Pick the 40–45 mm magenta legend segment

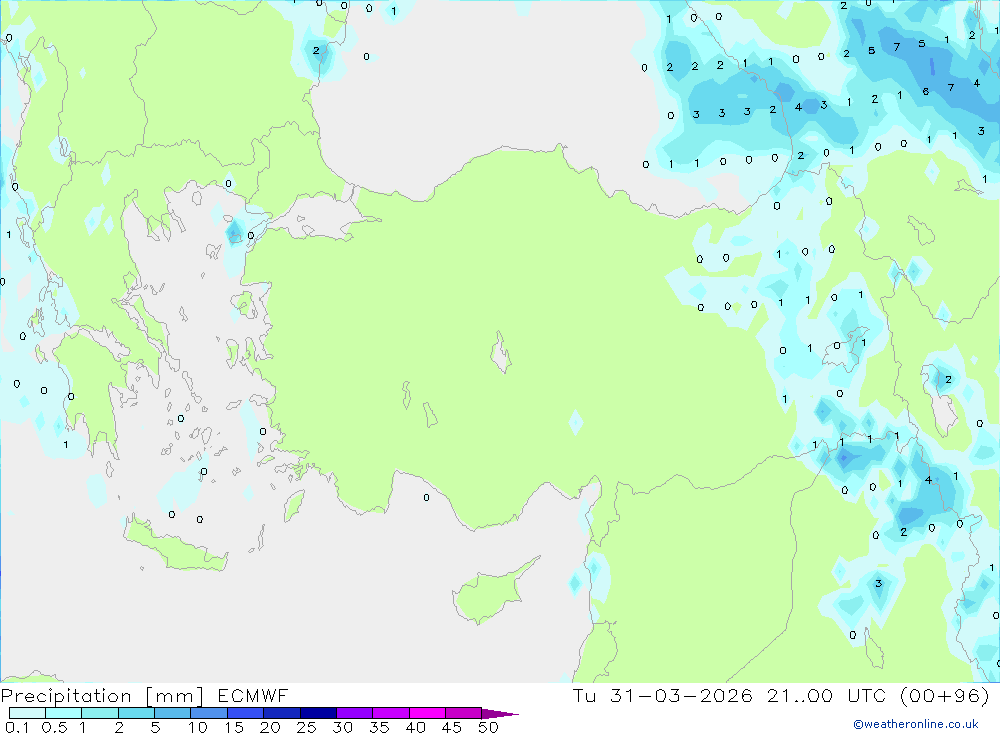pyautogui.click(x=427, y=713)
